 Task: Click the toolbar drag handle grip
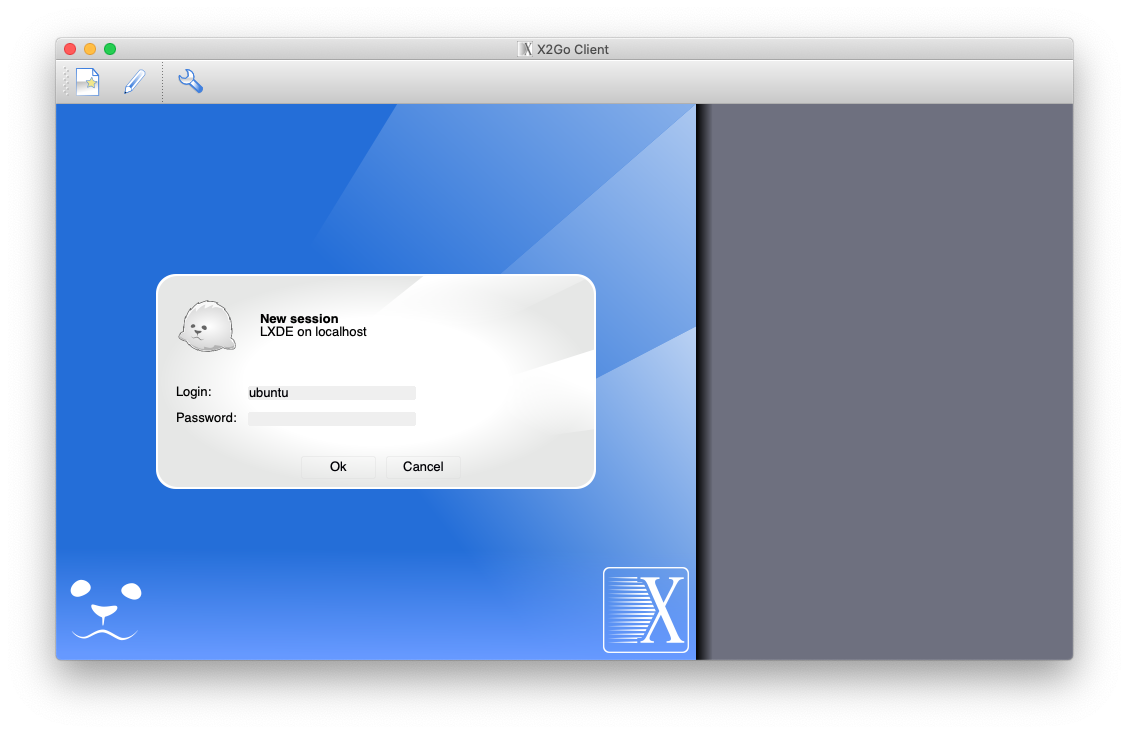coord(66,81)
